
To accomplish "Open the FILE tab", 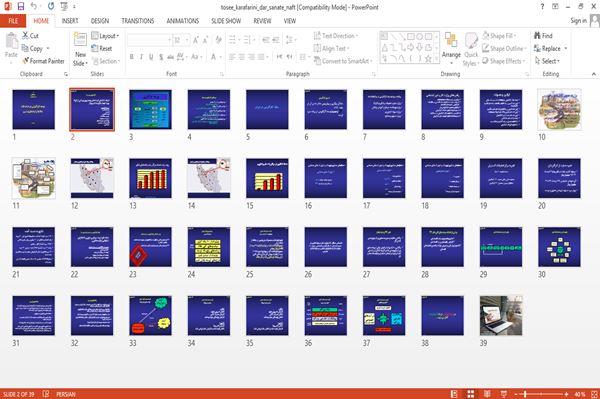I will (13, 21).
